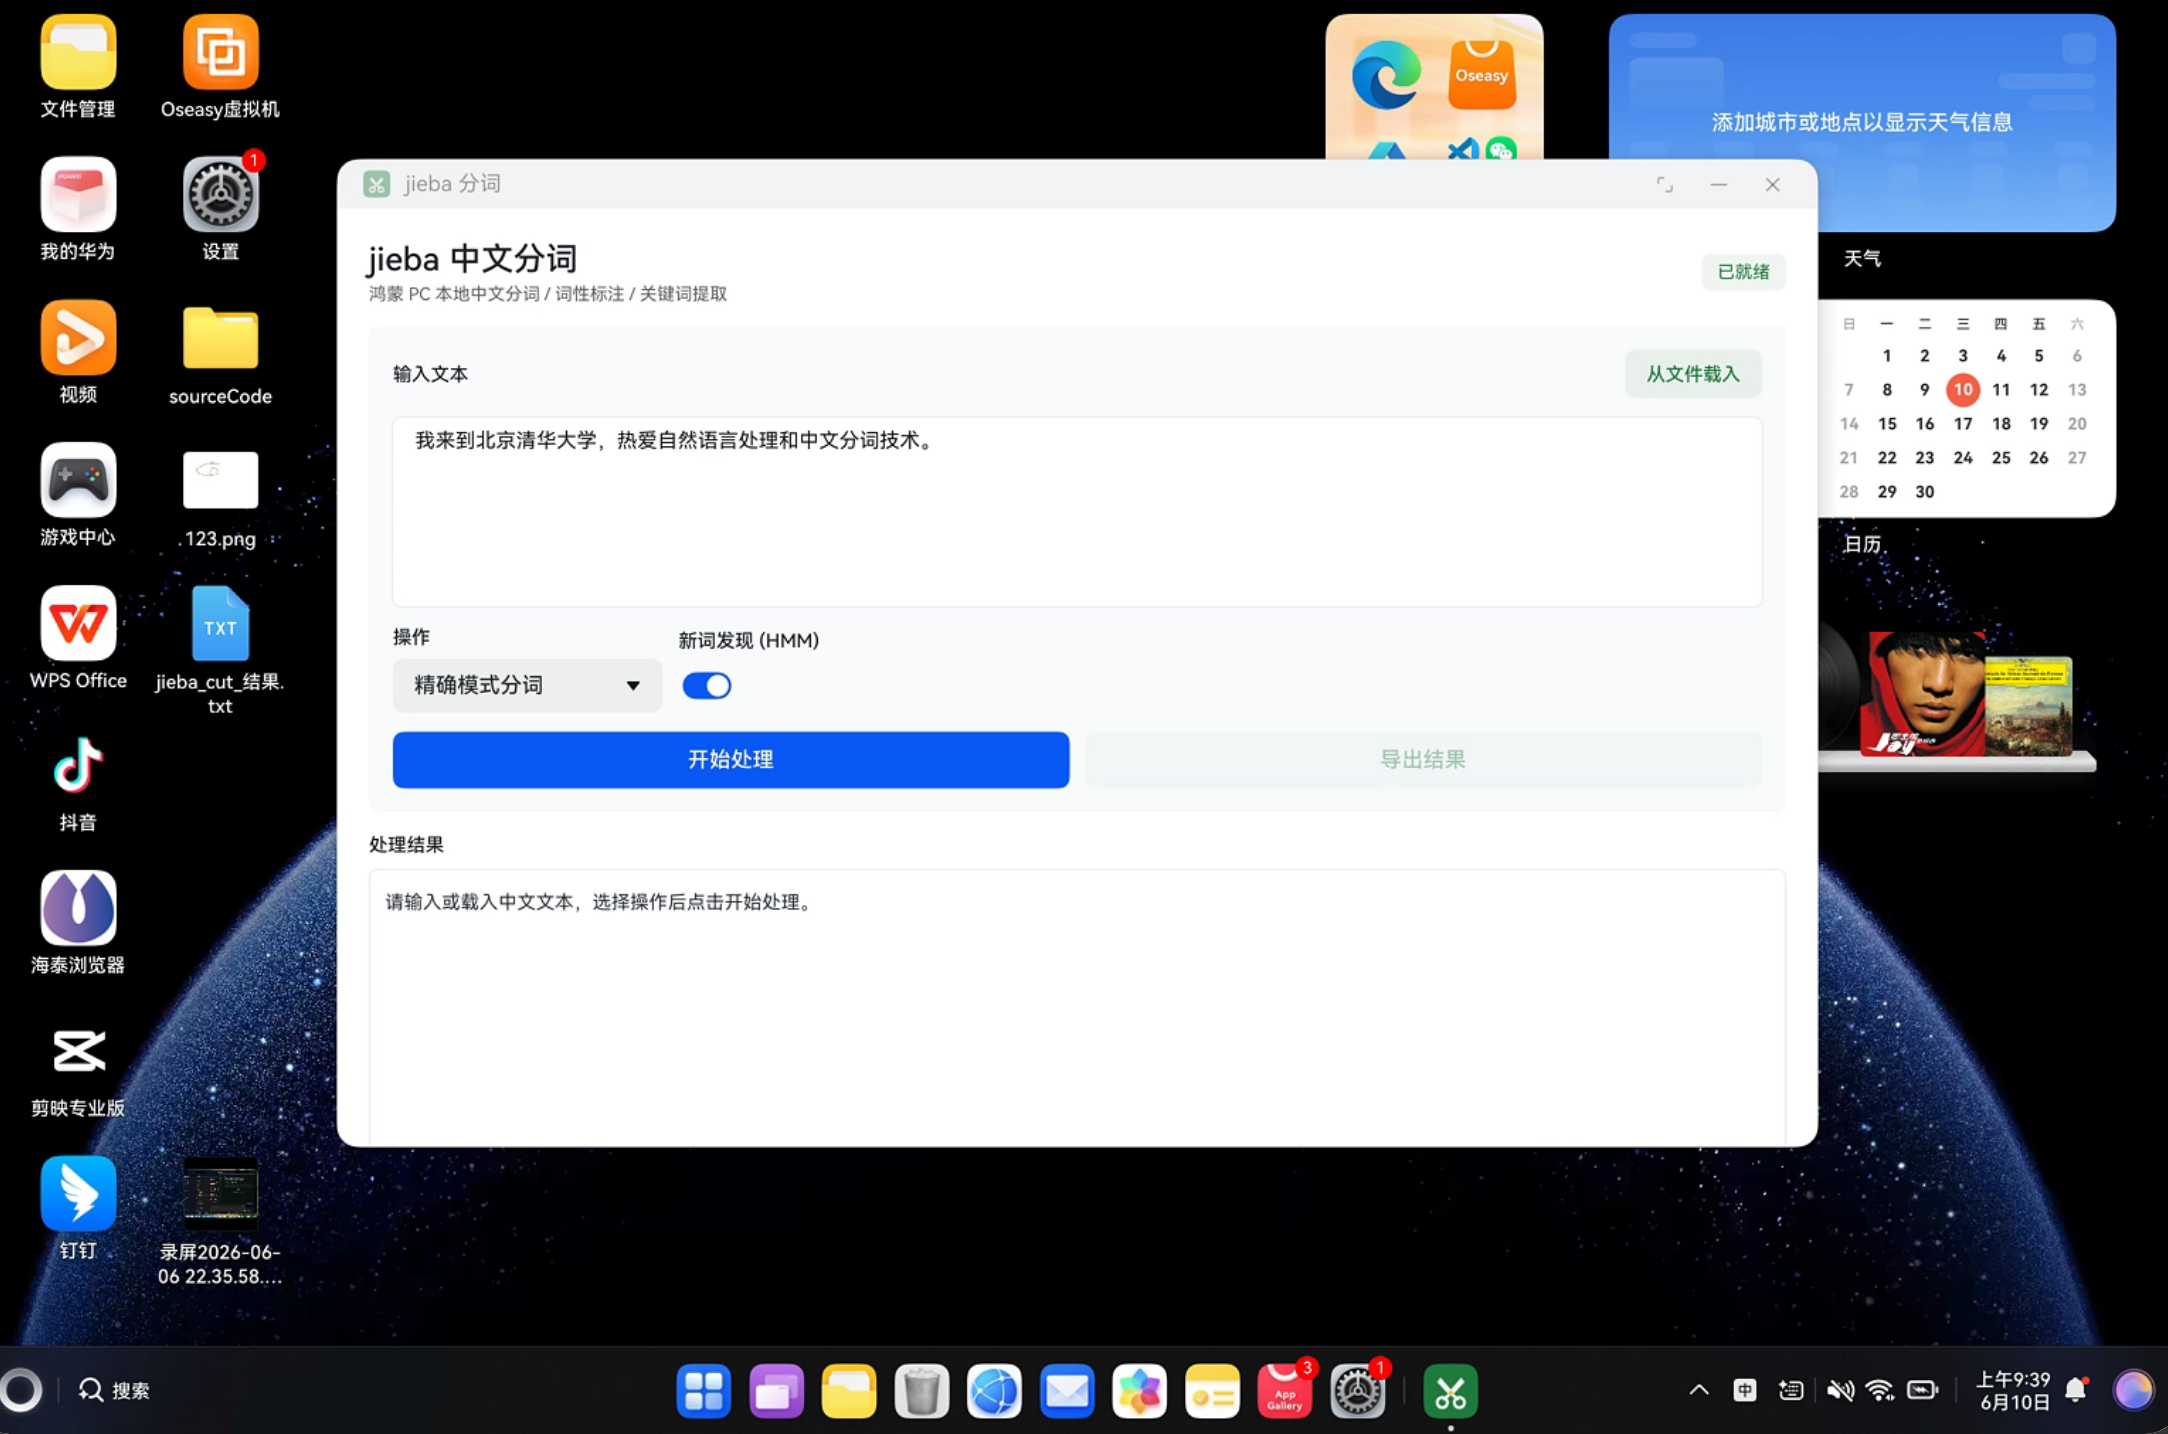Image resolution: width=2168 pixels, height=1434 pixels.
Task: Click the 已就绪 status badge
Action: (1743, 272)
